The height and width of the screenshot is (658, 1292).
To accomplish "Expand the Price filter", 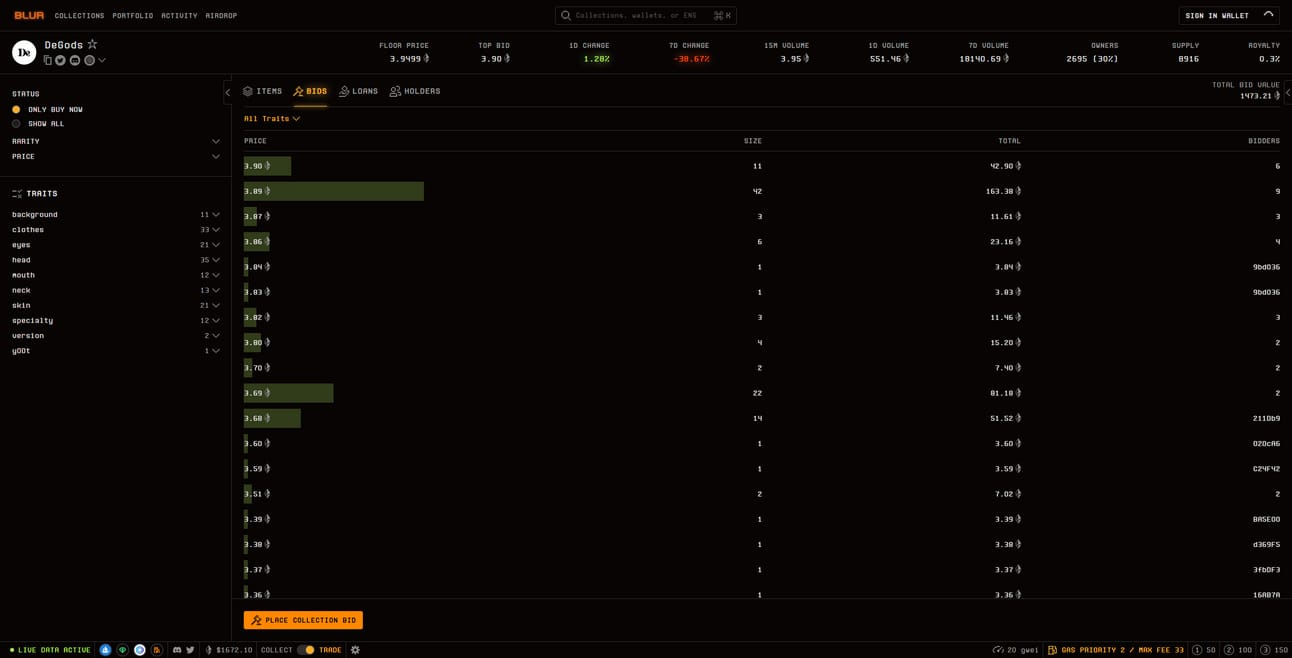I will [116, 156].
